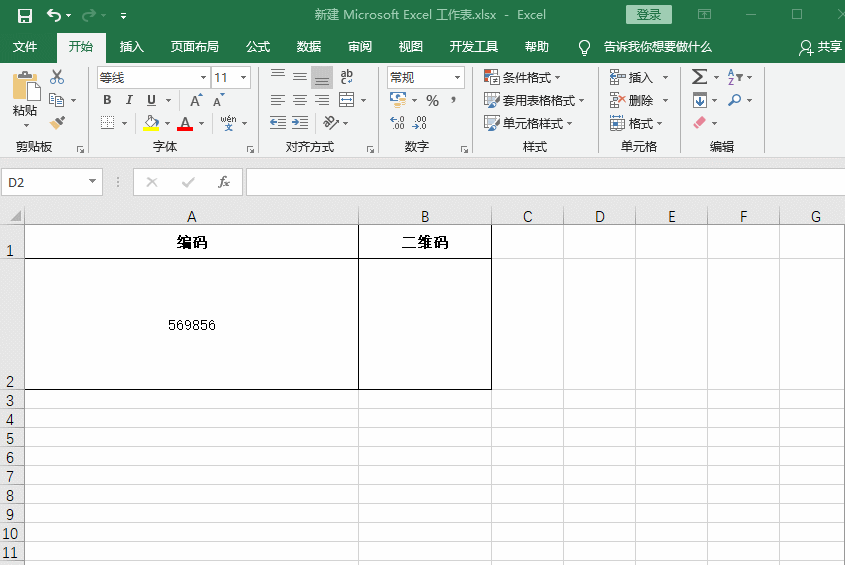
Task: Select cell containing 569856
Action: [191, 324]
